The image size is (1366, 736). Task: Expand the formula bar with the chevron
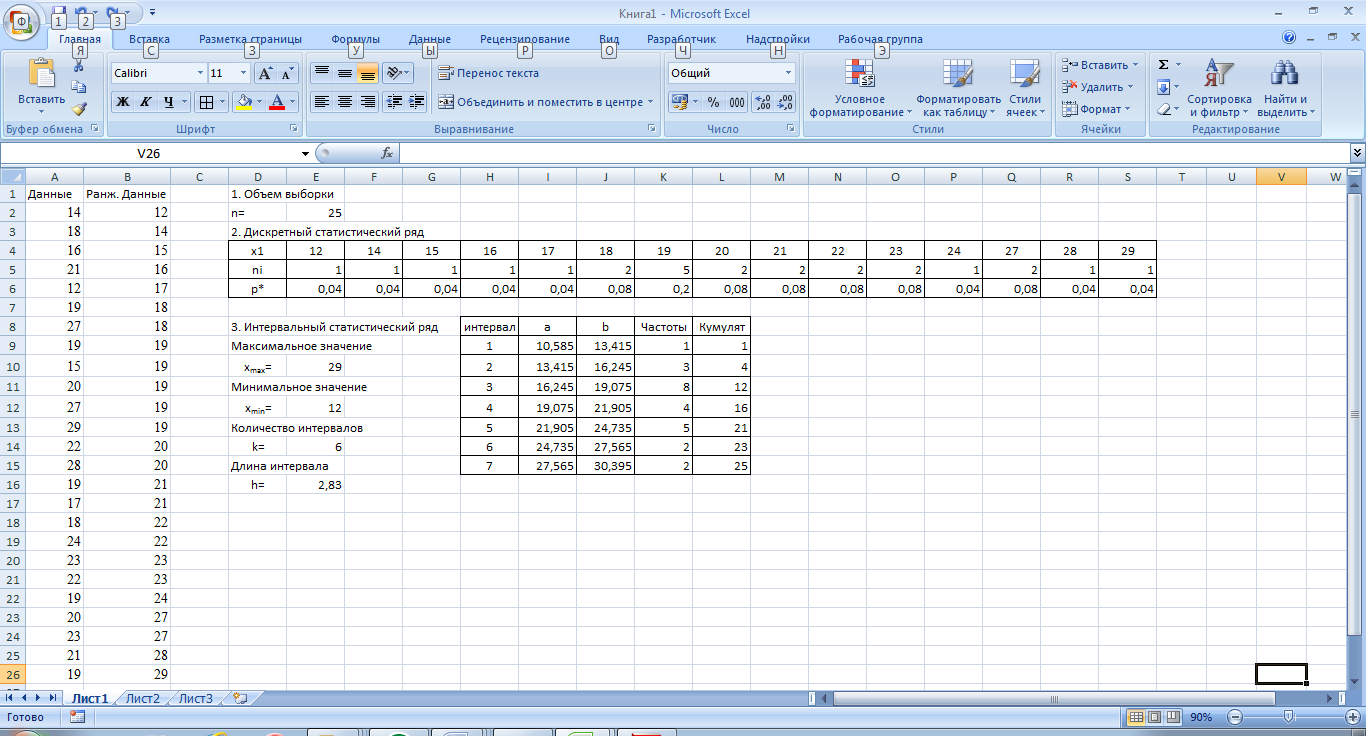[1357, 153]
